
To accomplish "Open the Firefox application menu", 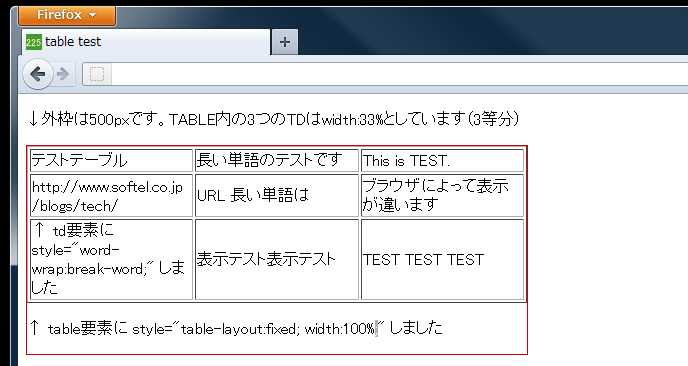I will pyautogui.click(x=67, y=15).
